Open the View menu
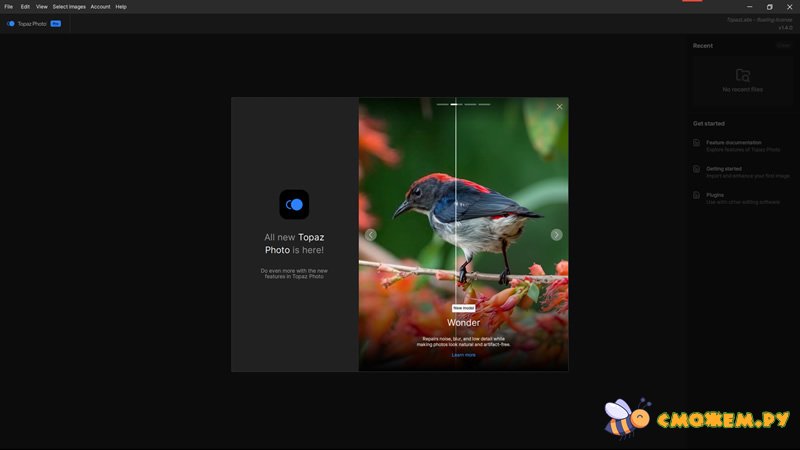 42,7
